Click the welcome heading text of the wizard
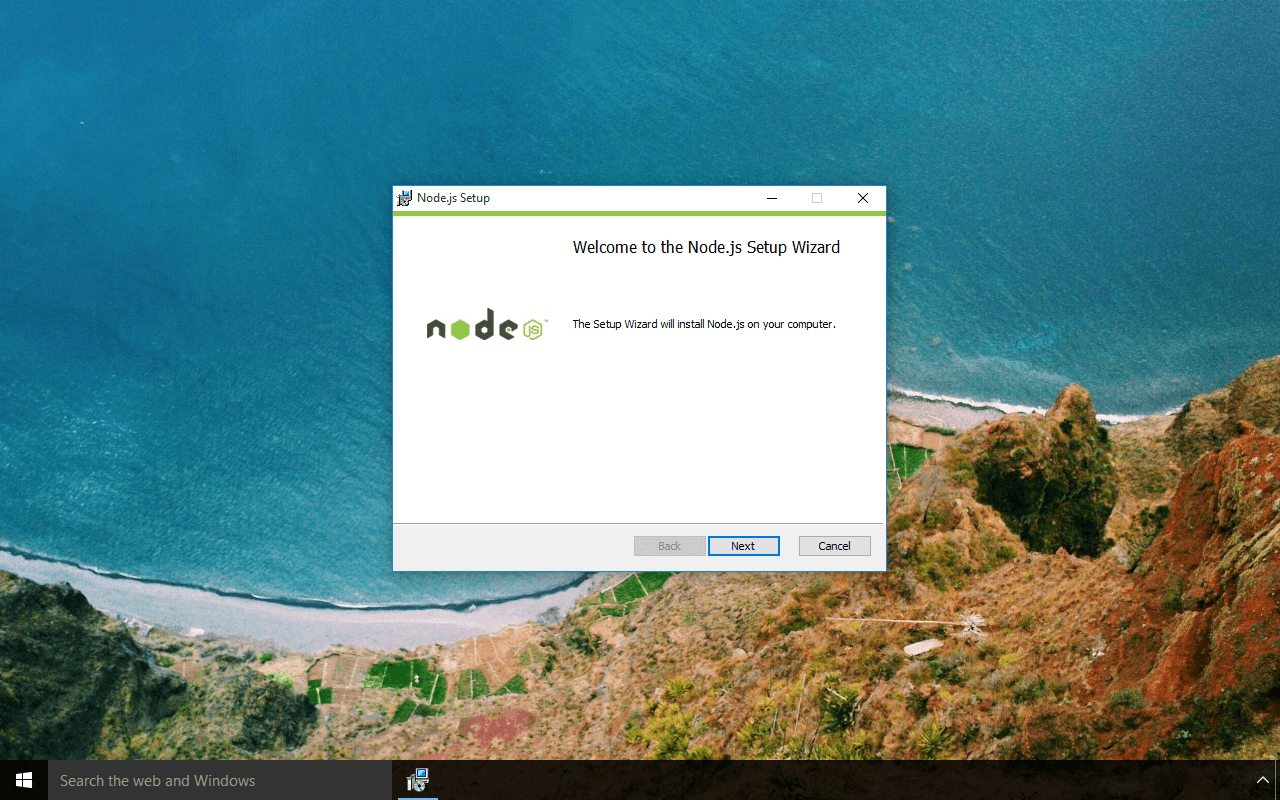 click(706, 247)
